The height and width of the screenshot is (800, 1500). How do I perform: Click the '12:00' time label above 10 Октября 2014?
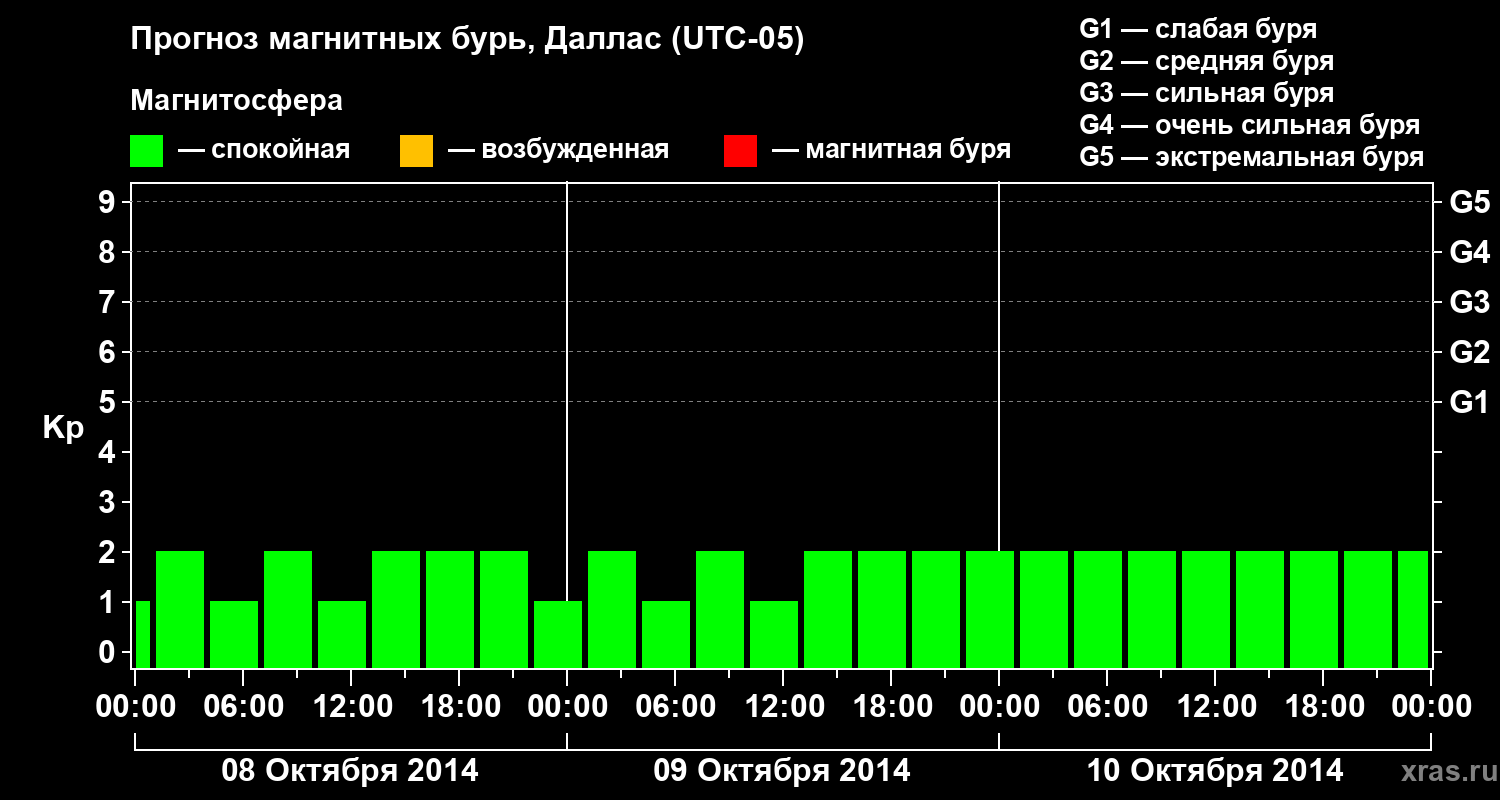point(1215,707)
